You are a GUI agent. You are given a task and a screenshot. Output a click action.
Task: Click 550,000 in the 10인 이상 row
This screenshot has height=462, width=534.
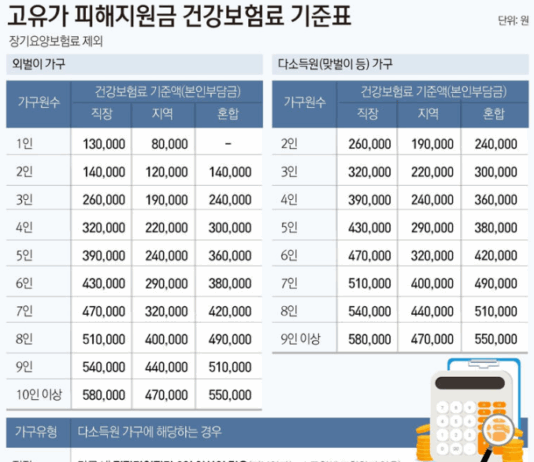pyautogui.click(x=230, y=396)
